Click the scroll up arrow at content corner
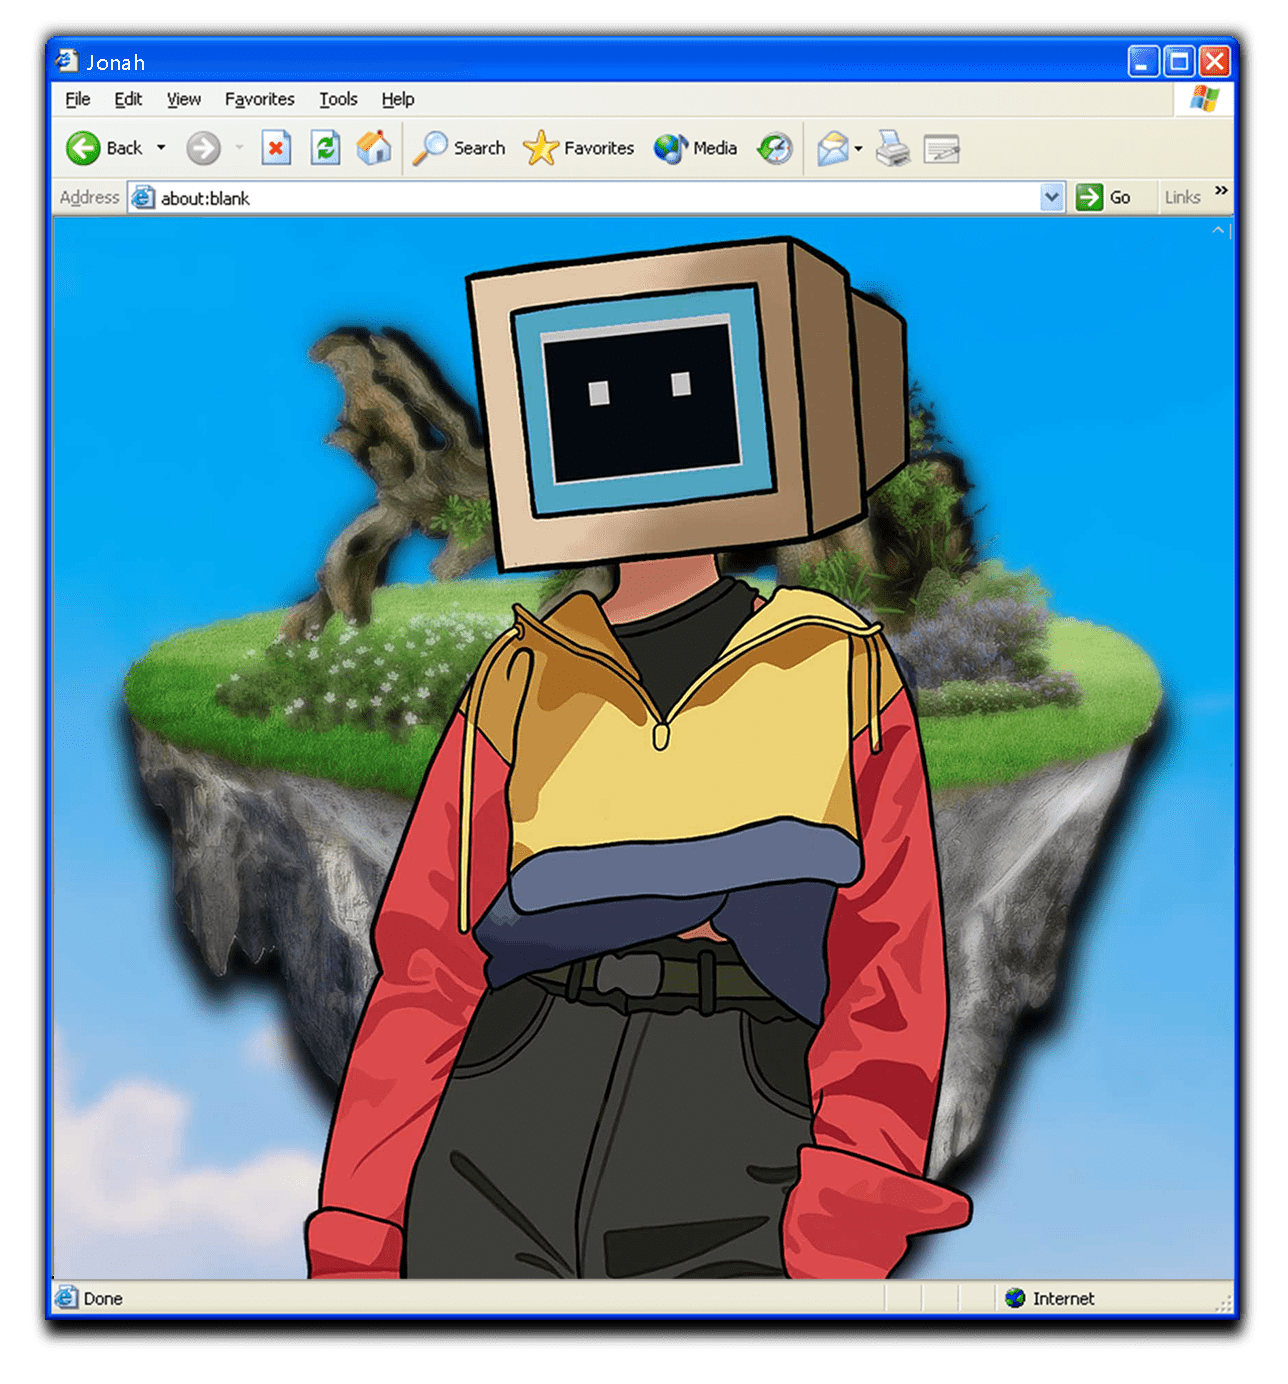This screenshot has height=1384, width=1288. tap(1220, 230)
